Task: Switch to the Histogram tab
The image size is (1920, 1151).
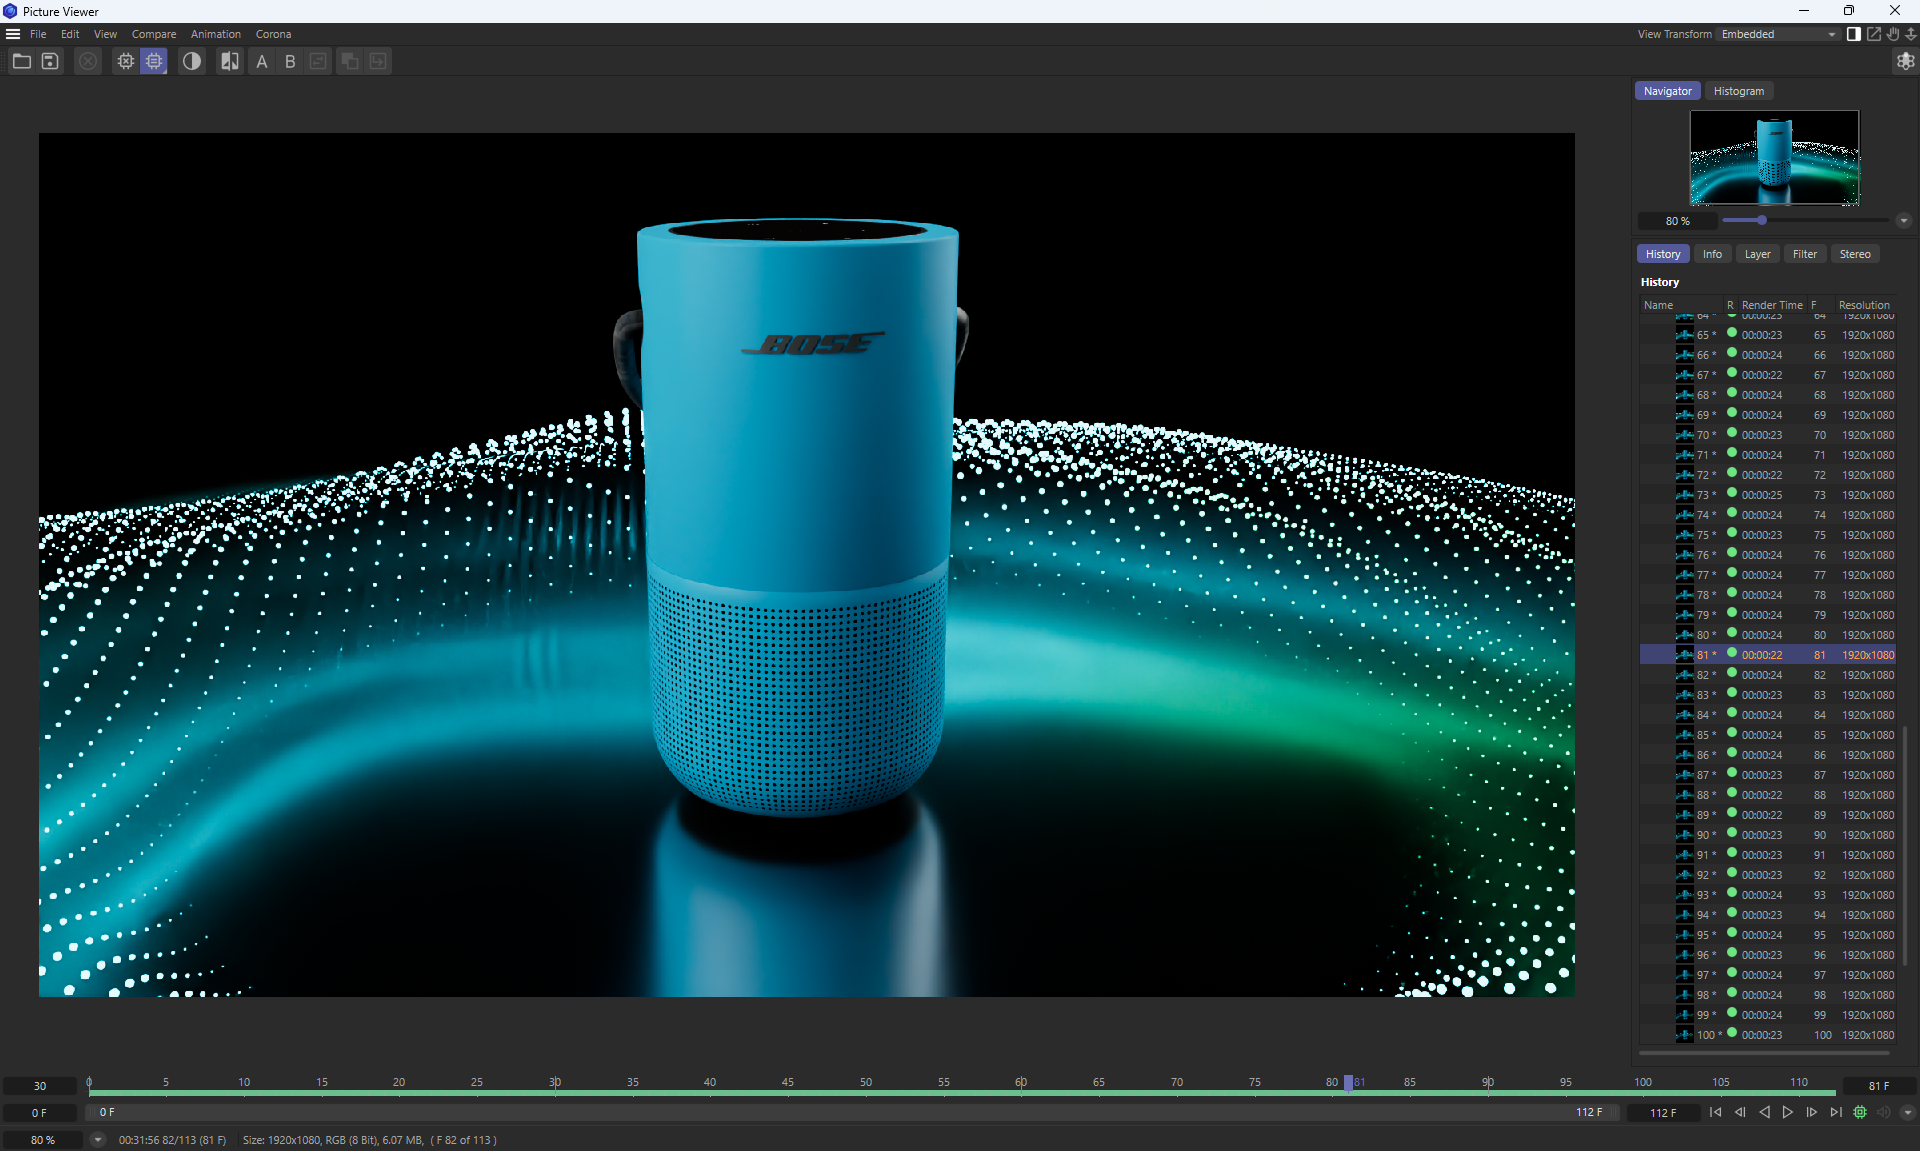Action: pos(1738,91)
